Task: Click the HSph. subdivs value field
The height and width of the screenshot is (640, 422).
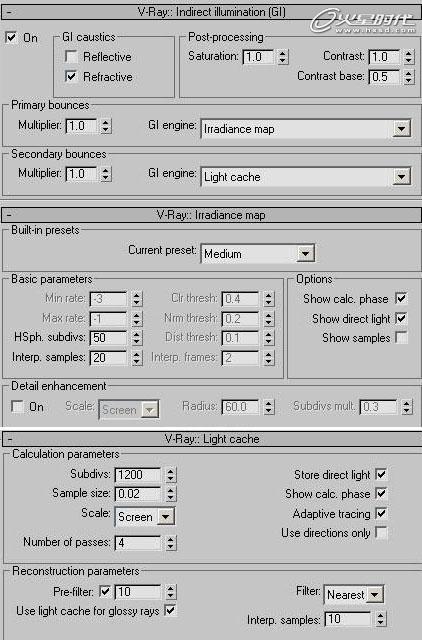Action: [109, 338]
